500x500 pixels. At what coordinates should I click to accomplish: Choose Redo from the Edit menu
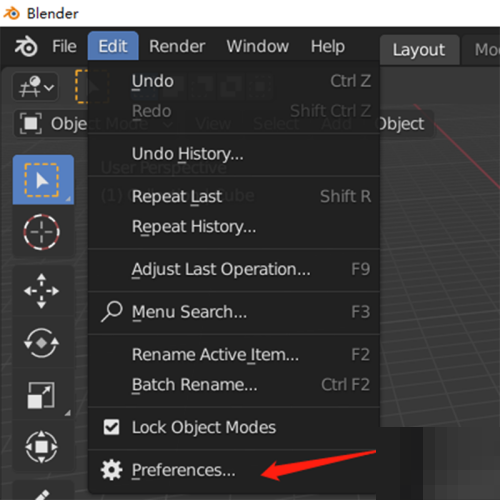(234, 111)
